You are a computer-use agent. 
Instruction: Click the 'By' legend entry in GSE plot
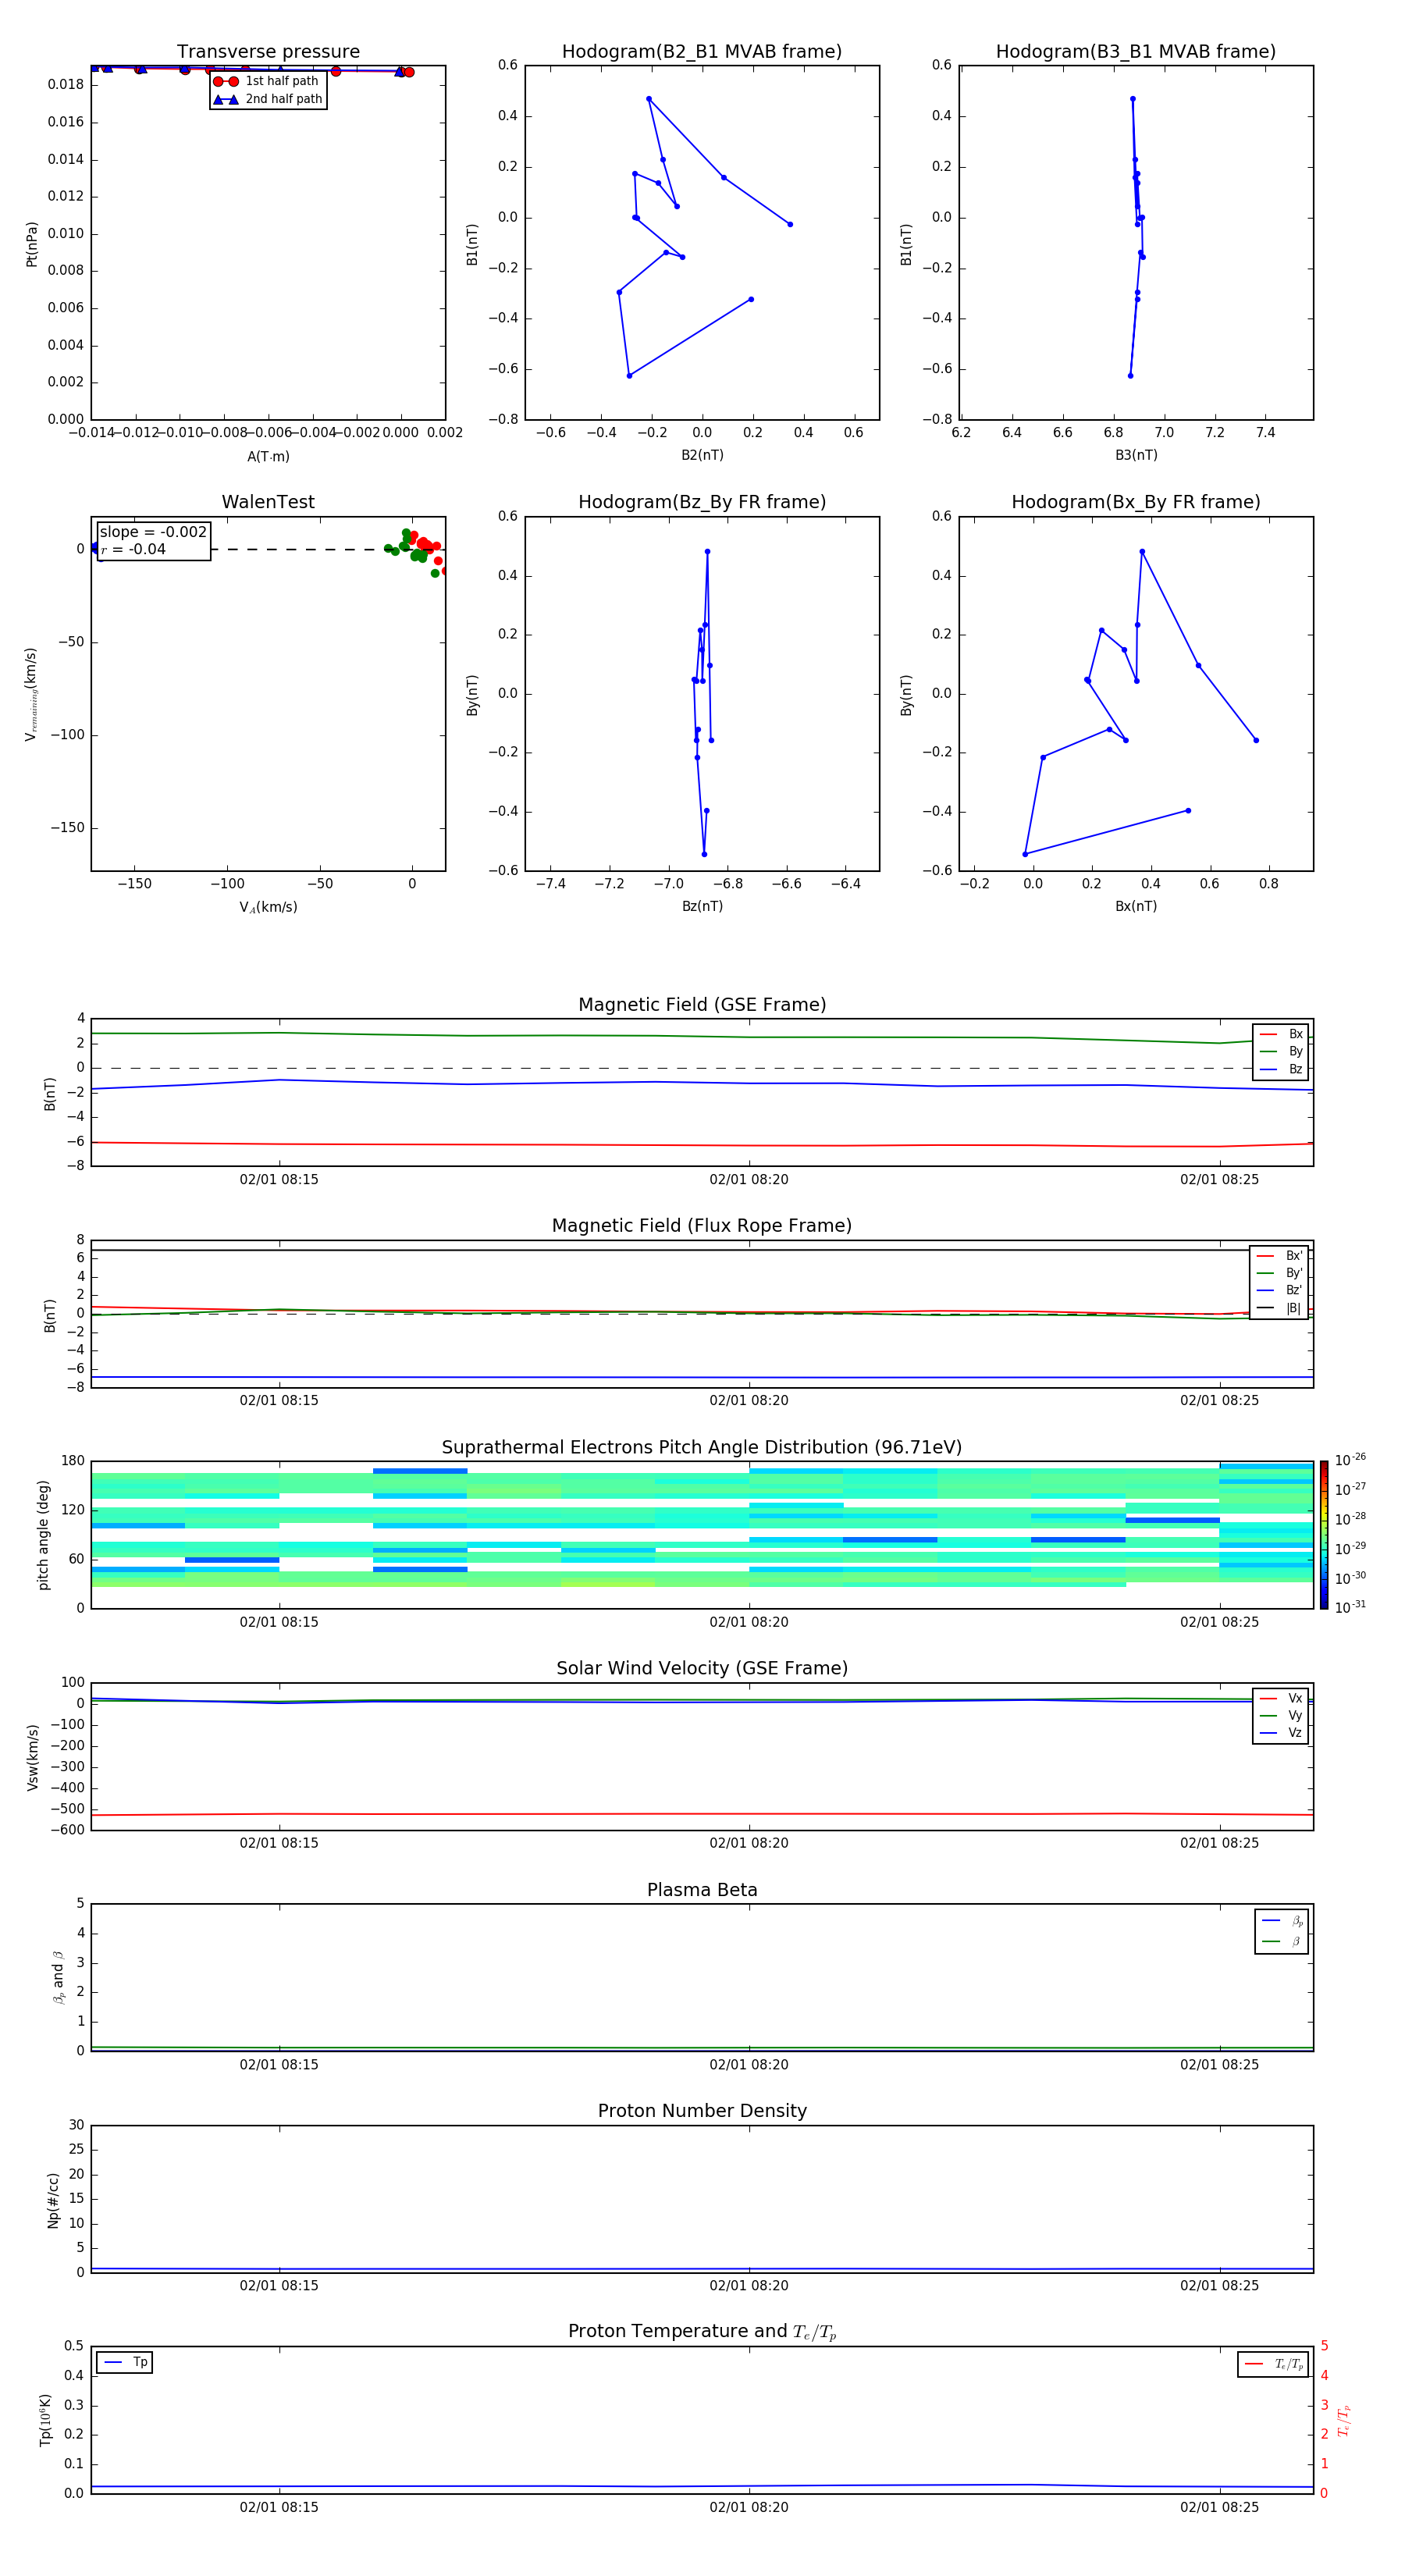click(1281, 1052)
